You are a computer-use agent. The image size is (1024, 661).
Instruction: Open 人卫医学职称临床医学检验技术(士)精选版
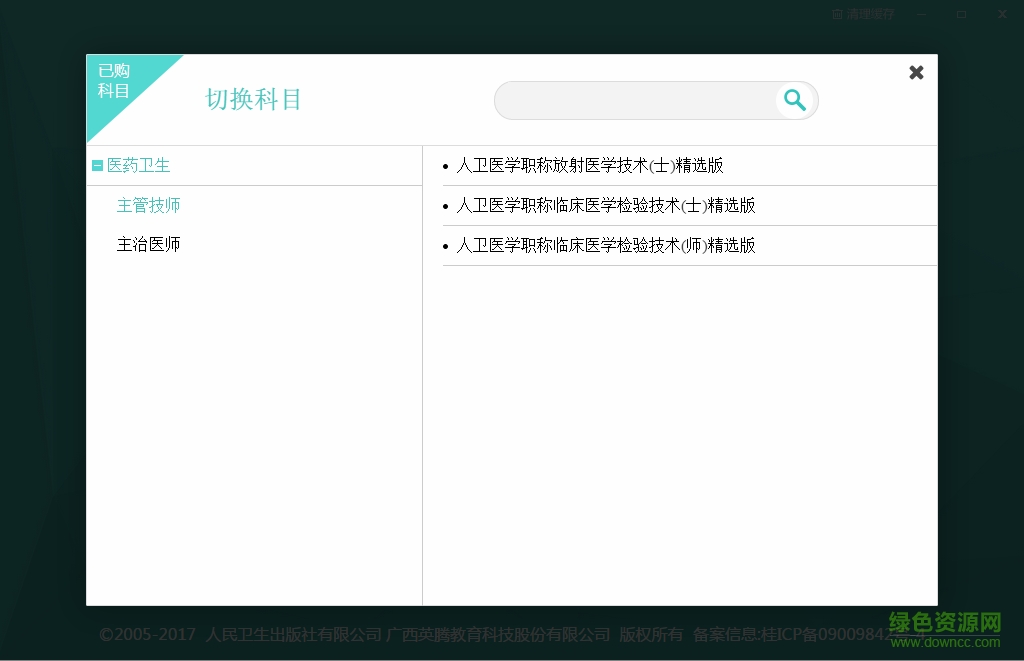click(x=606, y=205)
